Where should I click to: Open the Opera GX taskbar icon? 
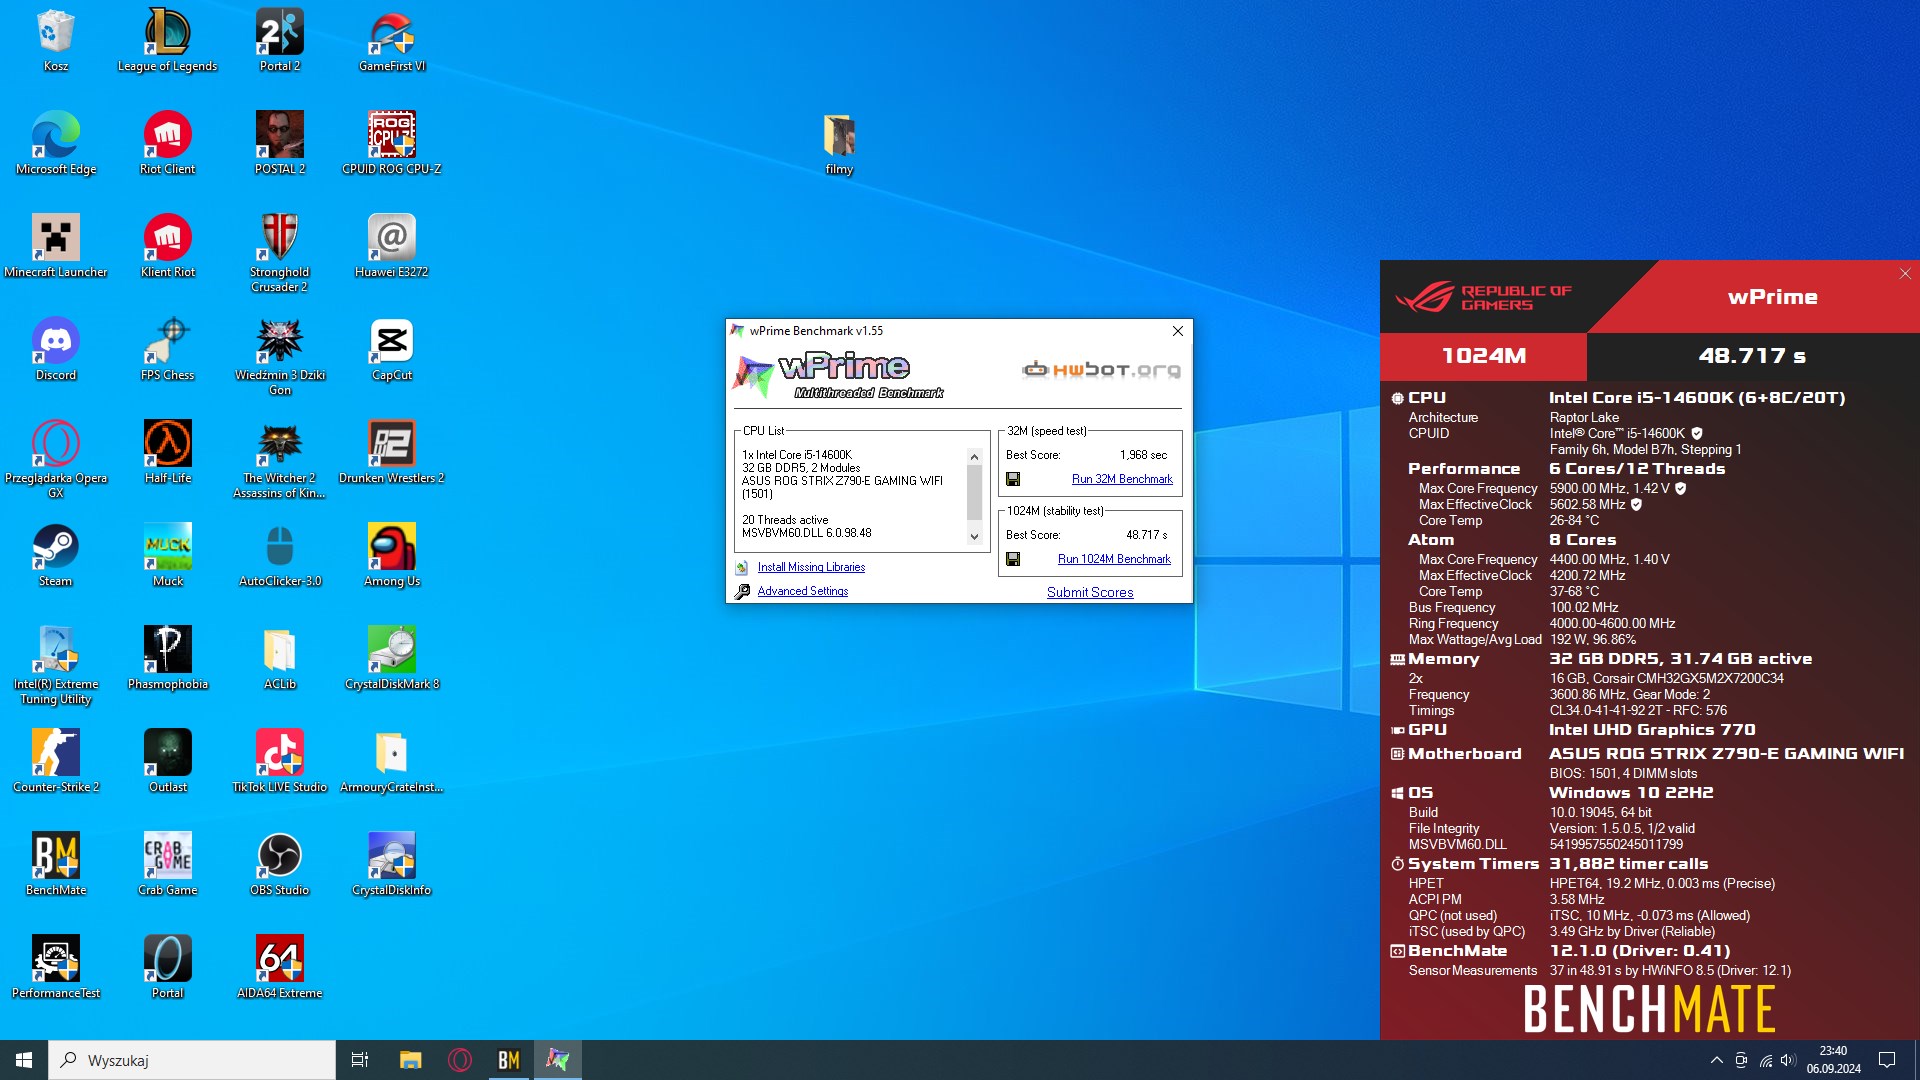tap(460, 1060)
